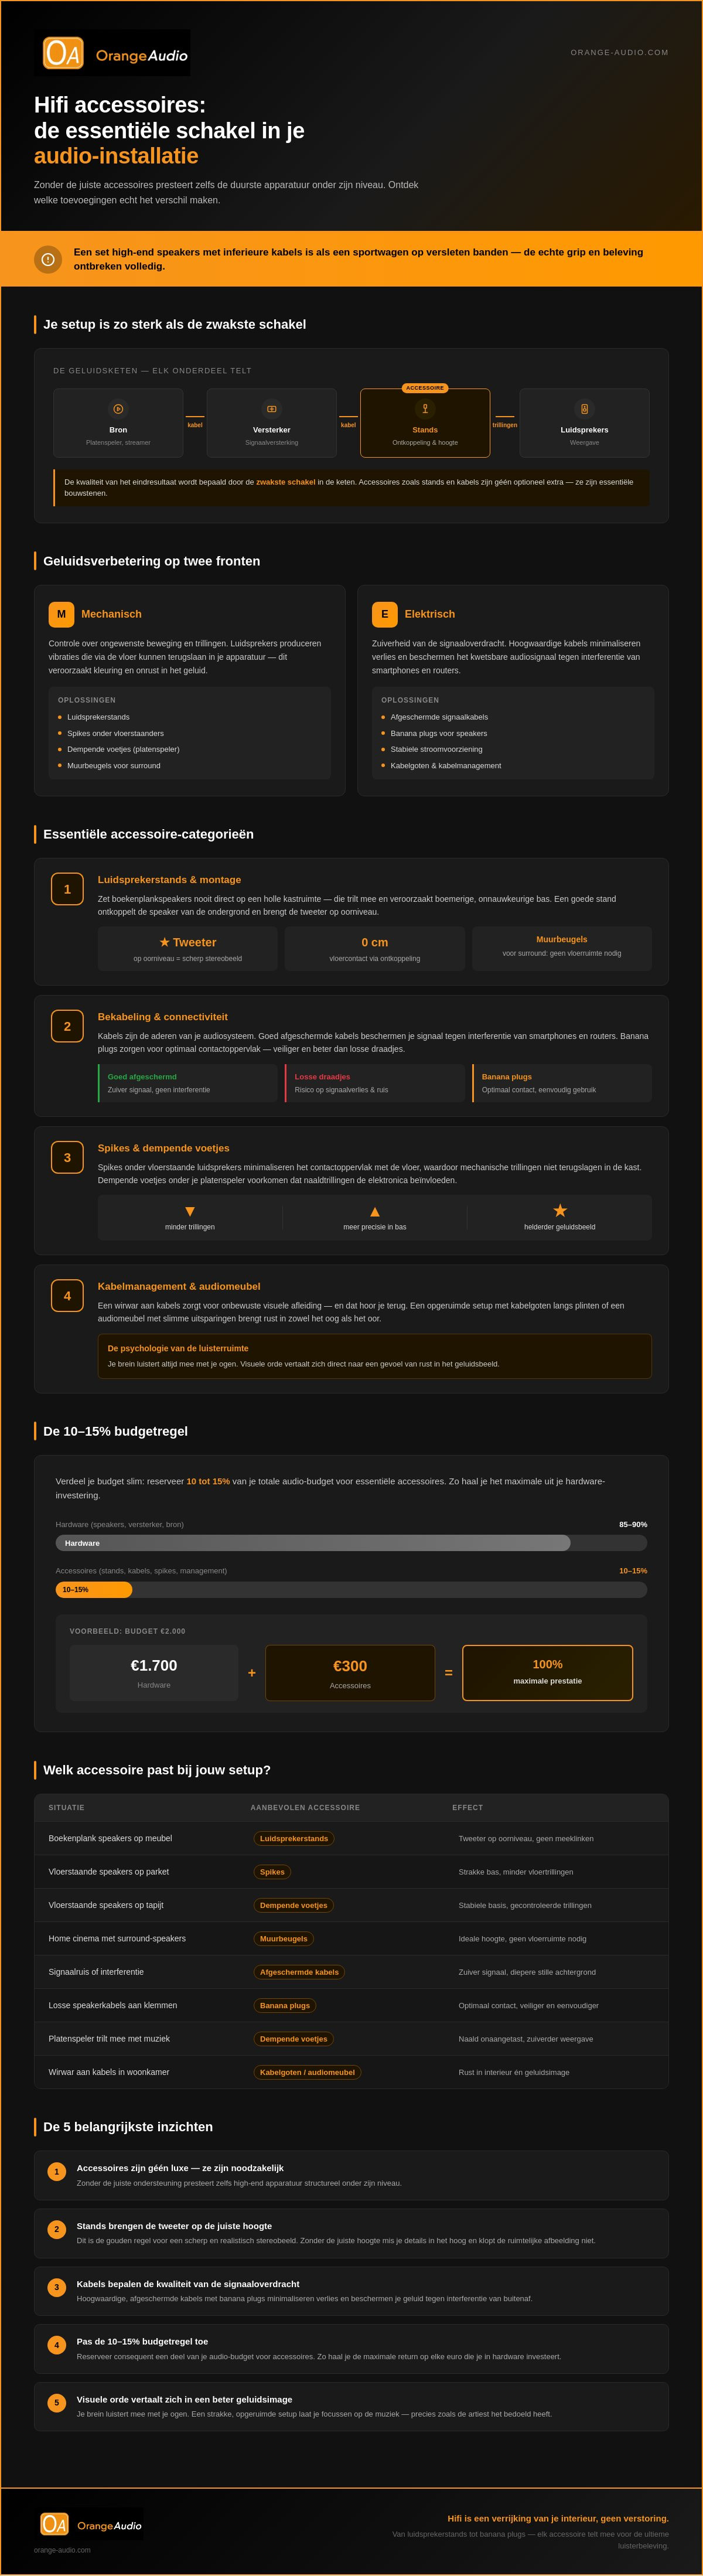Click the Luidsprekers speaker icon
The width and height of the screenshot is (703, 2576).
point(584,409)
